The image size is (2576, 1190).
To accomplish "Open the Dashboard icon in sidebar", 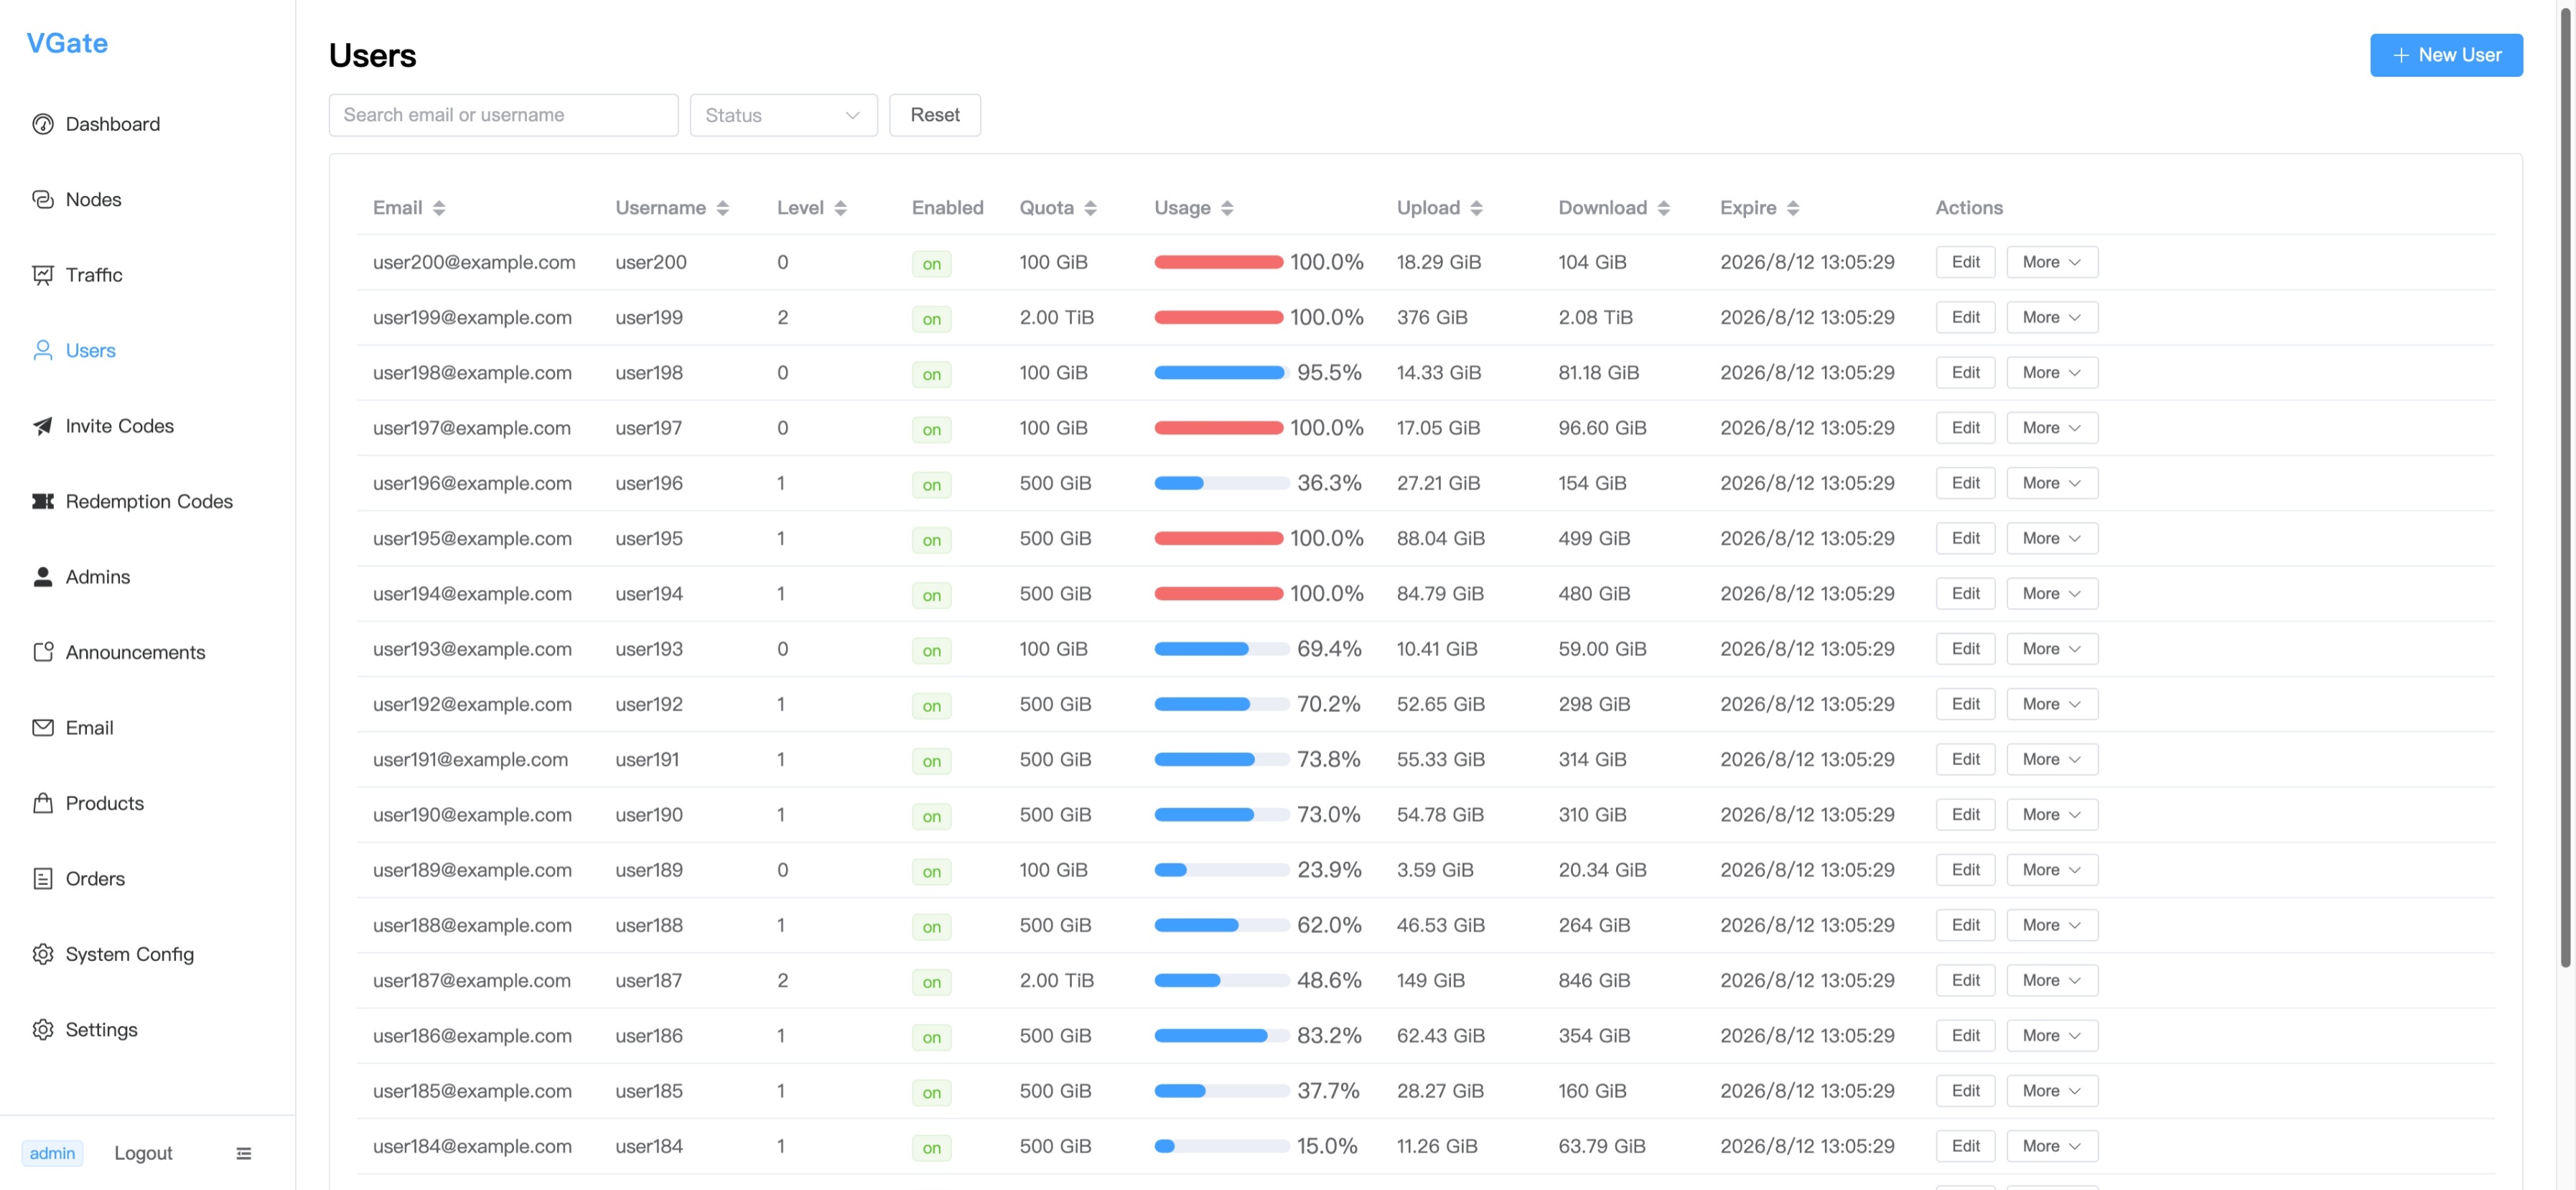I will [42, 124].
